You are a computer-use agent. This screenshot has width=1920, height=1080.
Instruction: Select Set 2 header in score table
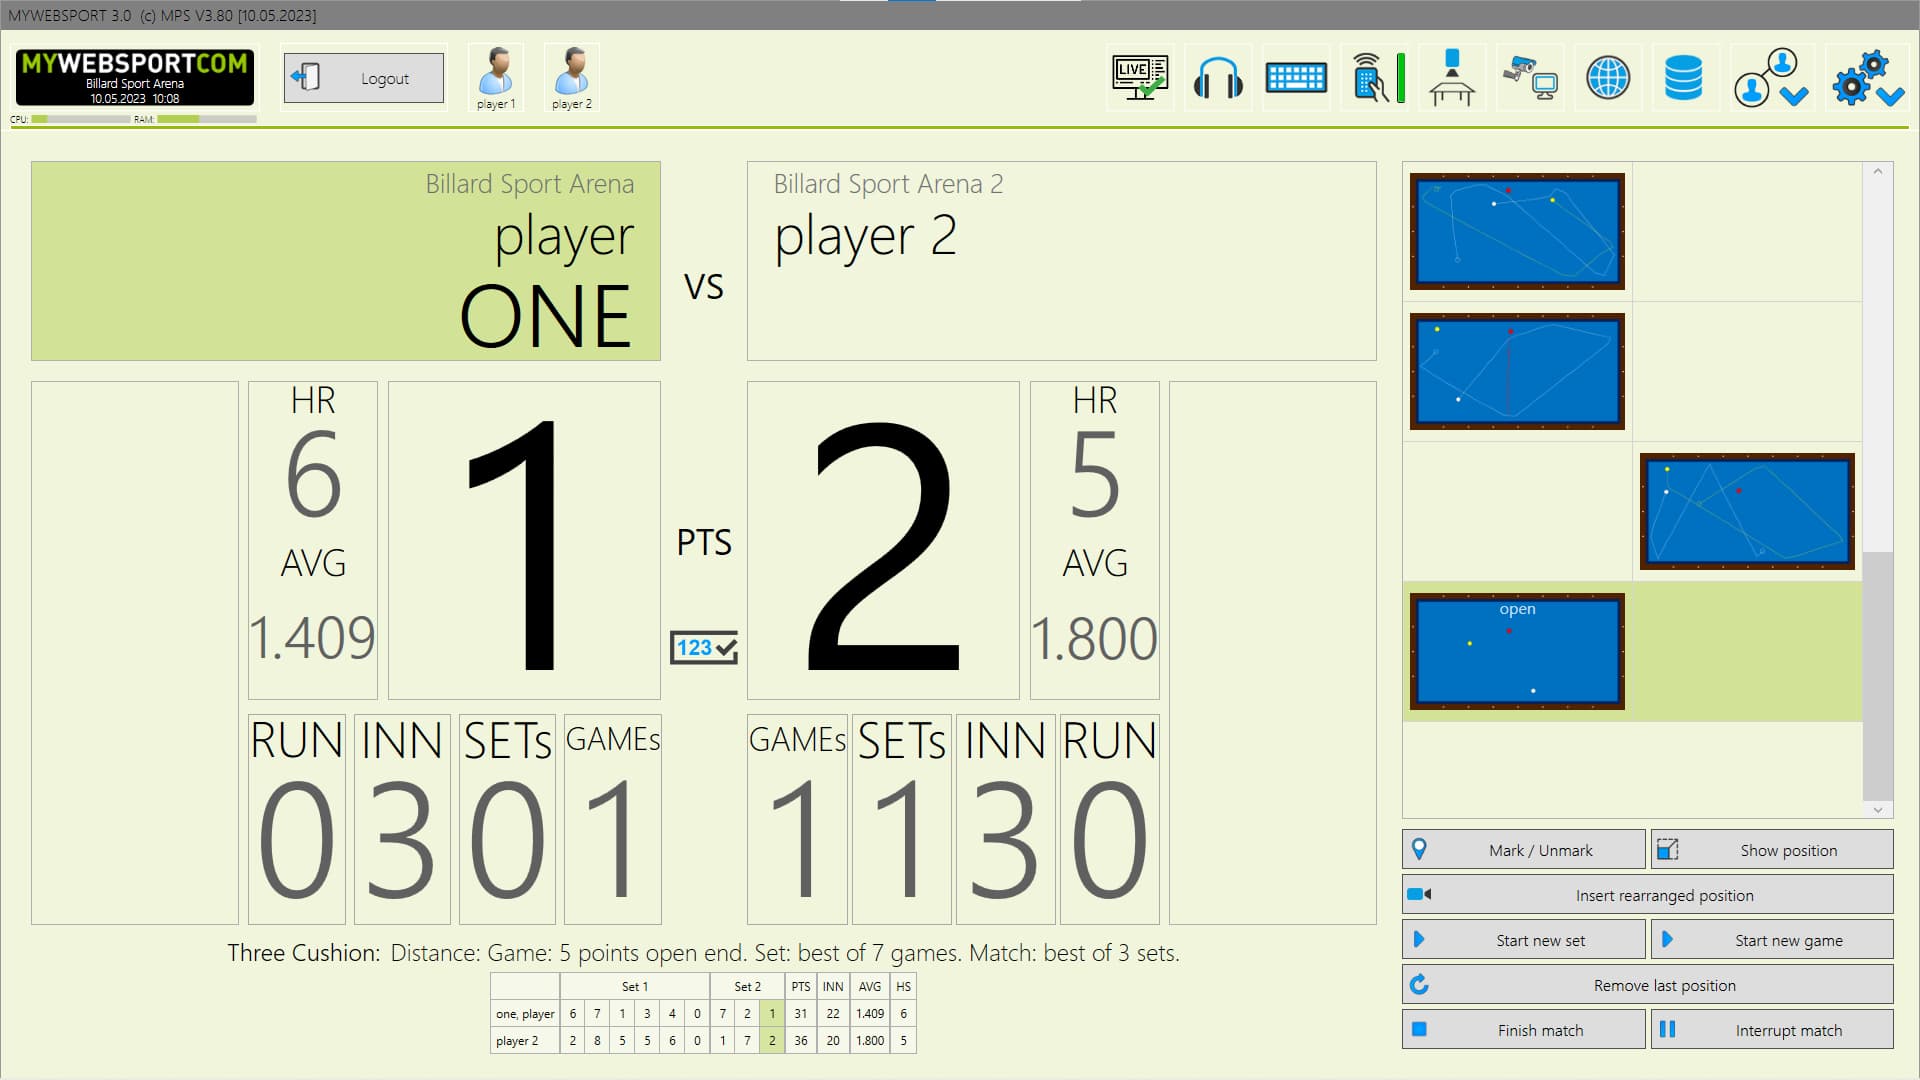point(747,986)
